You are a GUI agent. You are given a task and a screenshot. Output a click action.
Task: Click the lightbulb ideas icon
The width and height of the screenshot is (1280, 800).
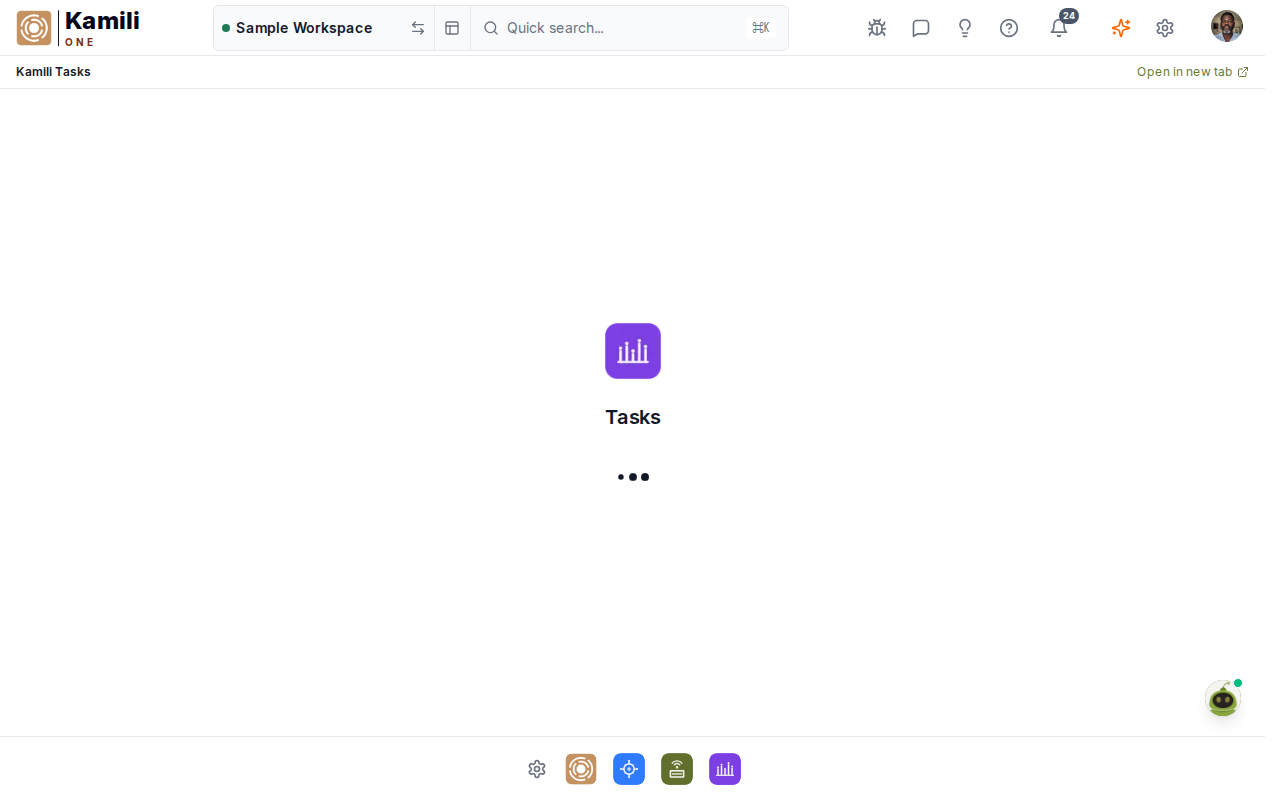[x=965, y=28]
